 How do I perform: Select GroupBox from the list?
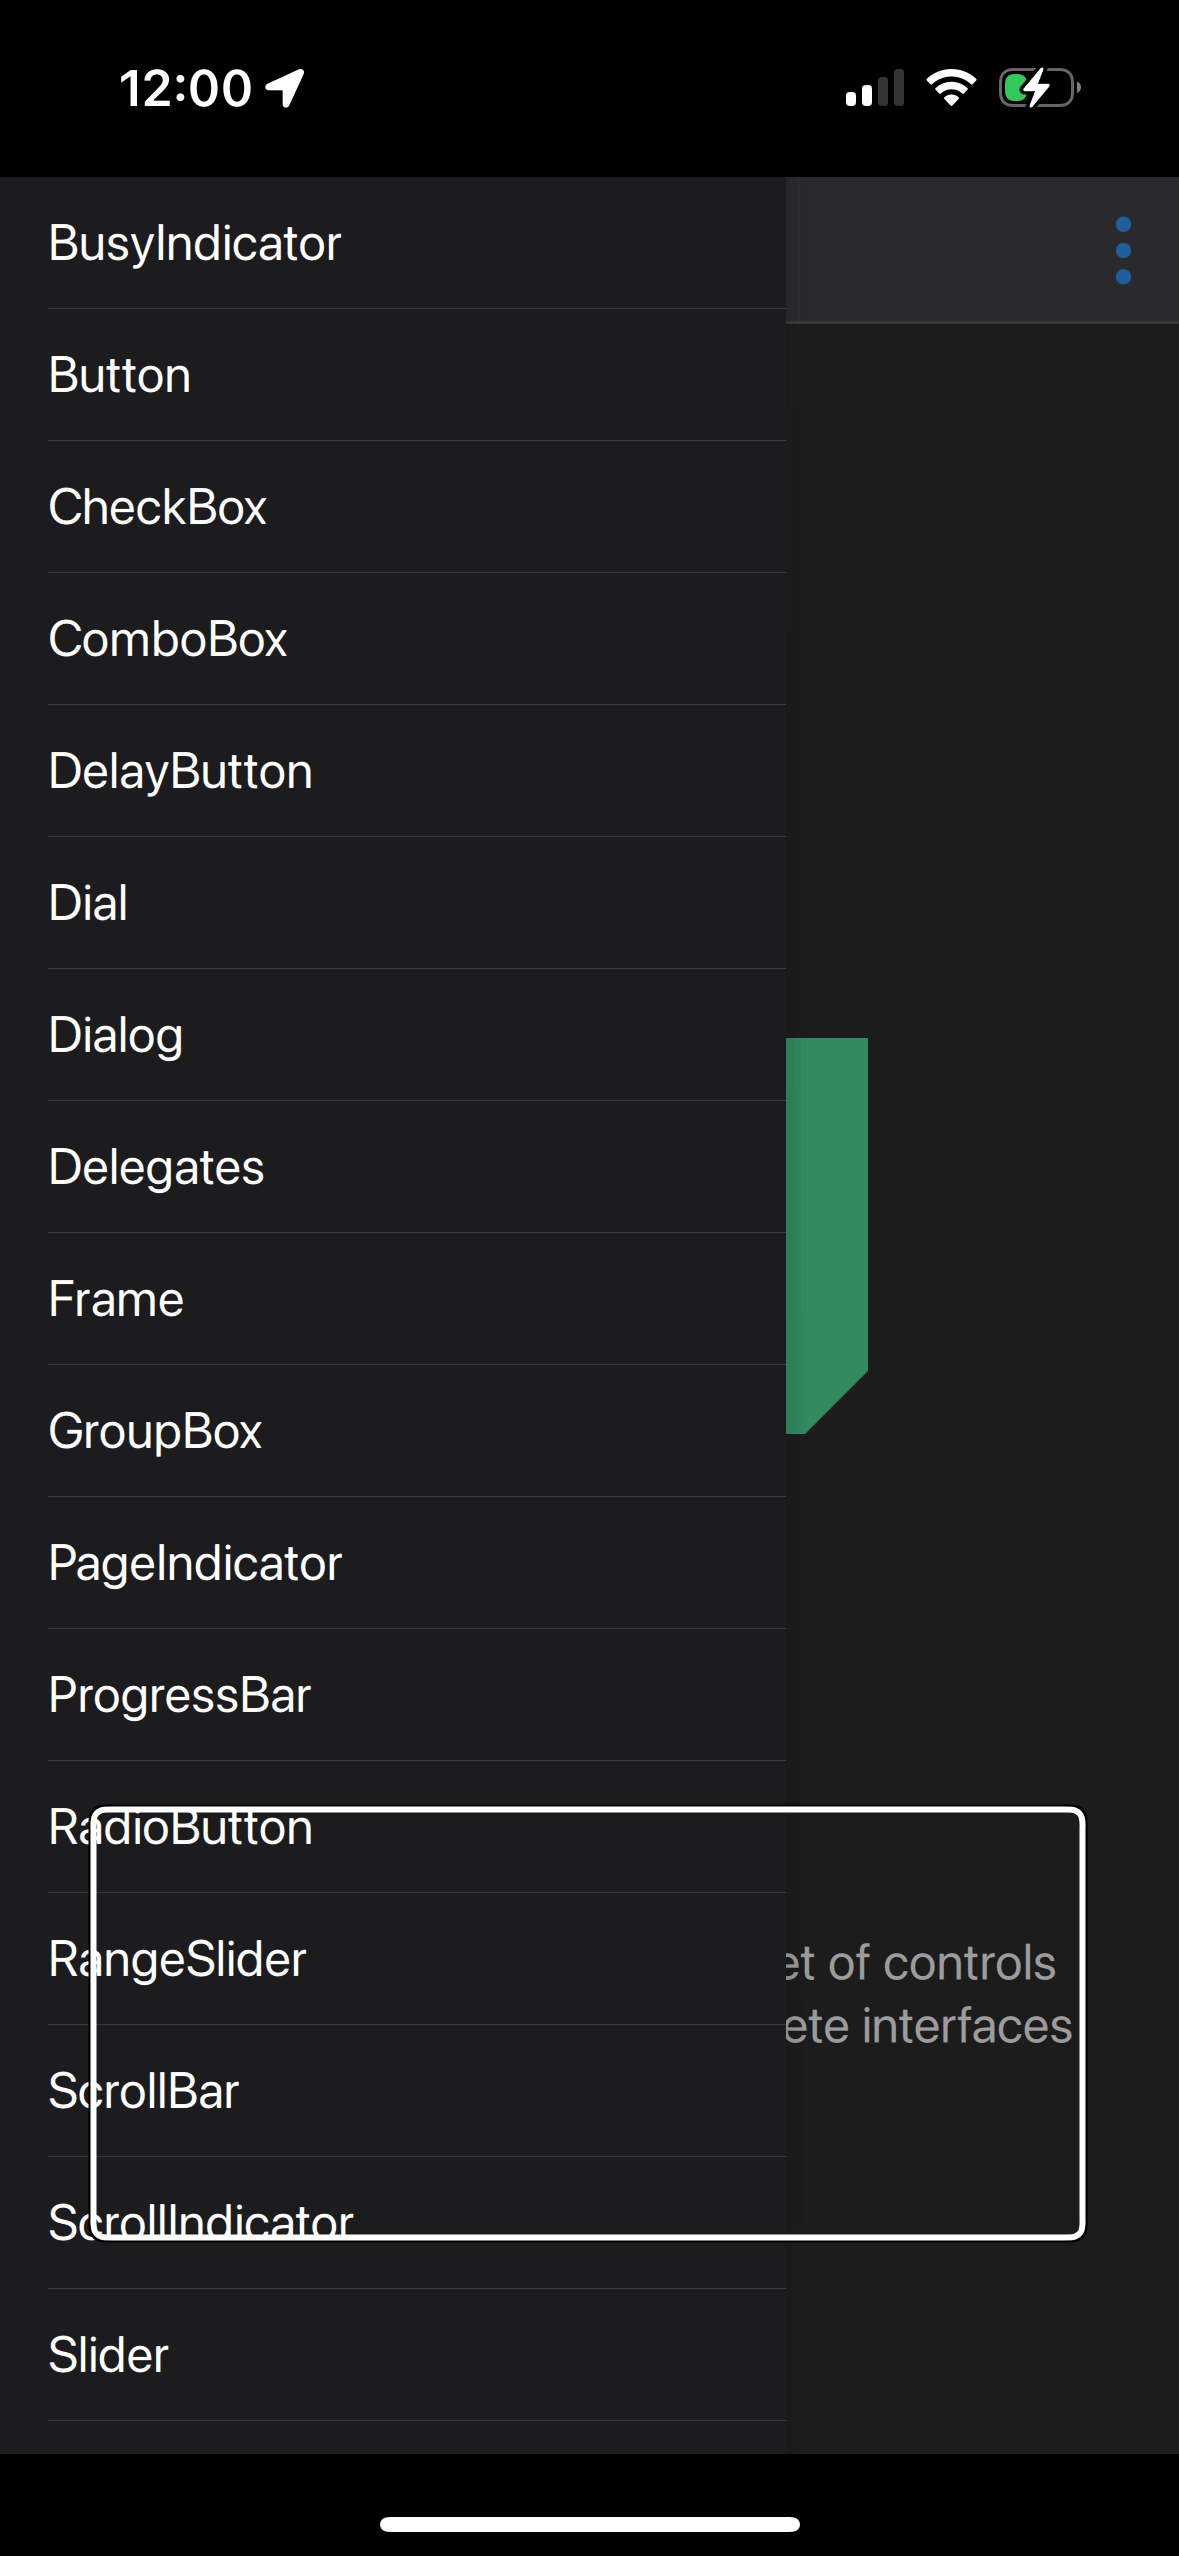point(393,1431)
